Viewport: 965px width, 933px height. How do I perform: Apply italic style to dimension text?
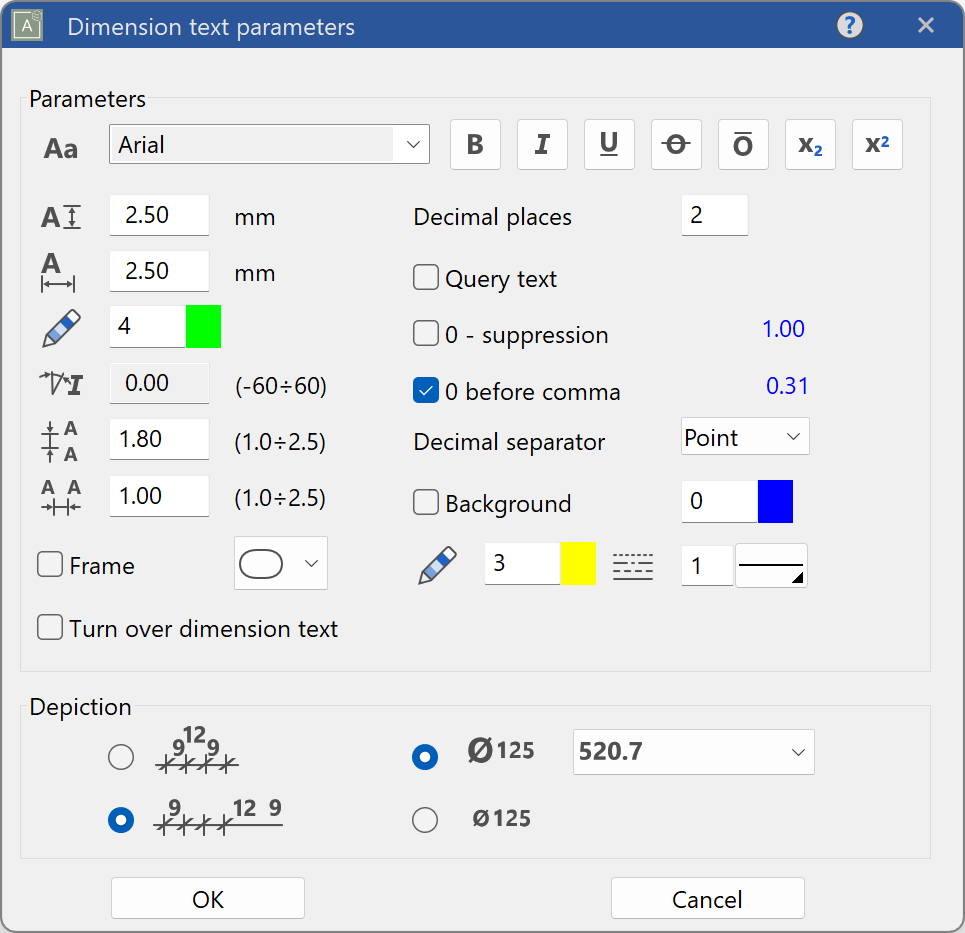[x=542, y=144]
